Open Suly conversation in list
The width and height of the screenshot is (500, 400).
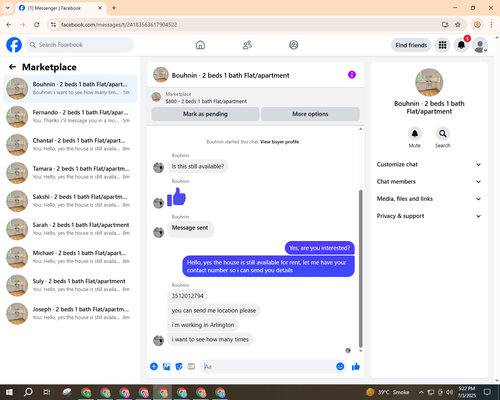(70, 286)
